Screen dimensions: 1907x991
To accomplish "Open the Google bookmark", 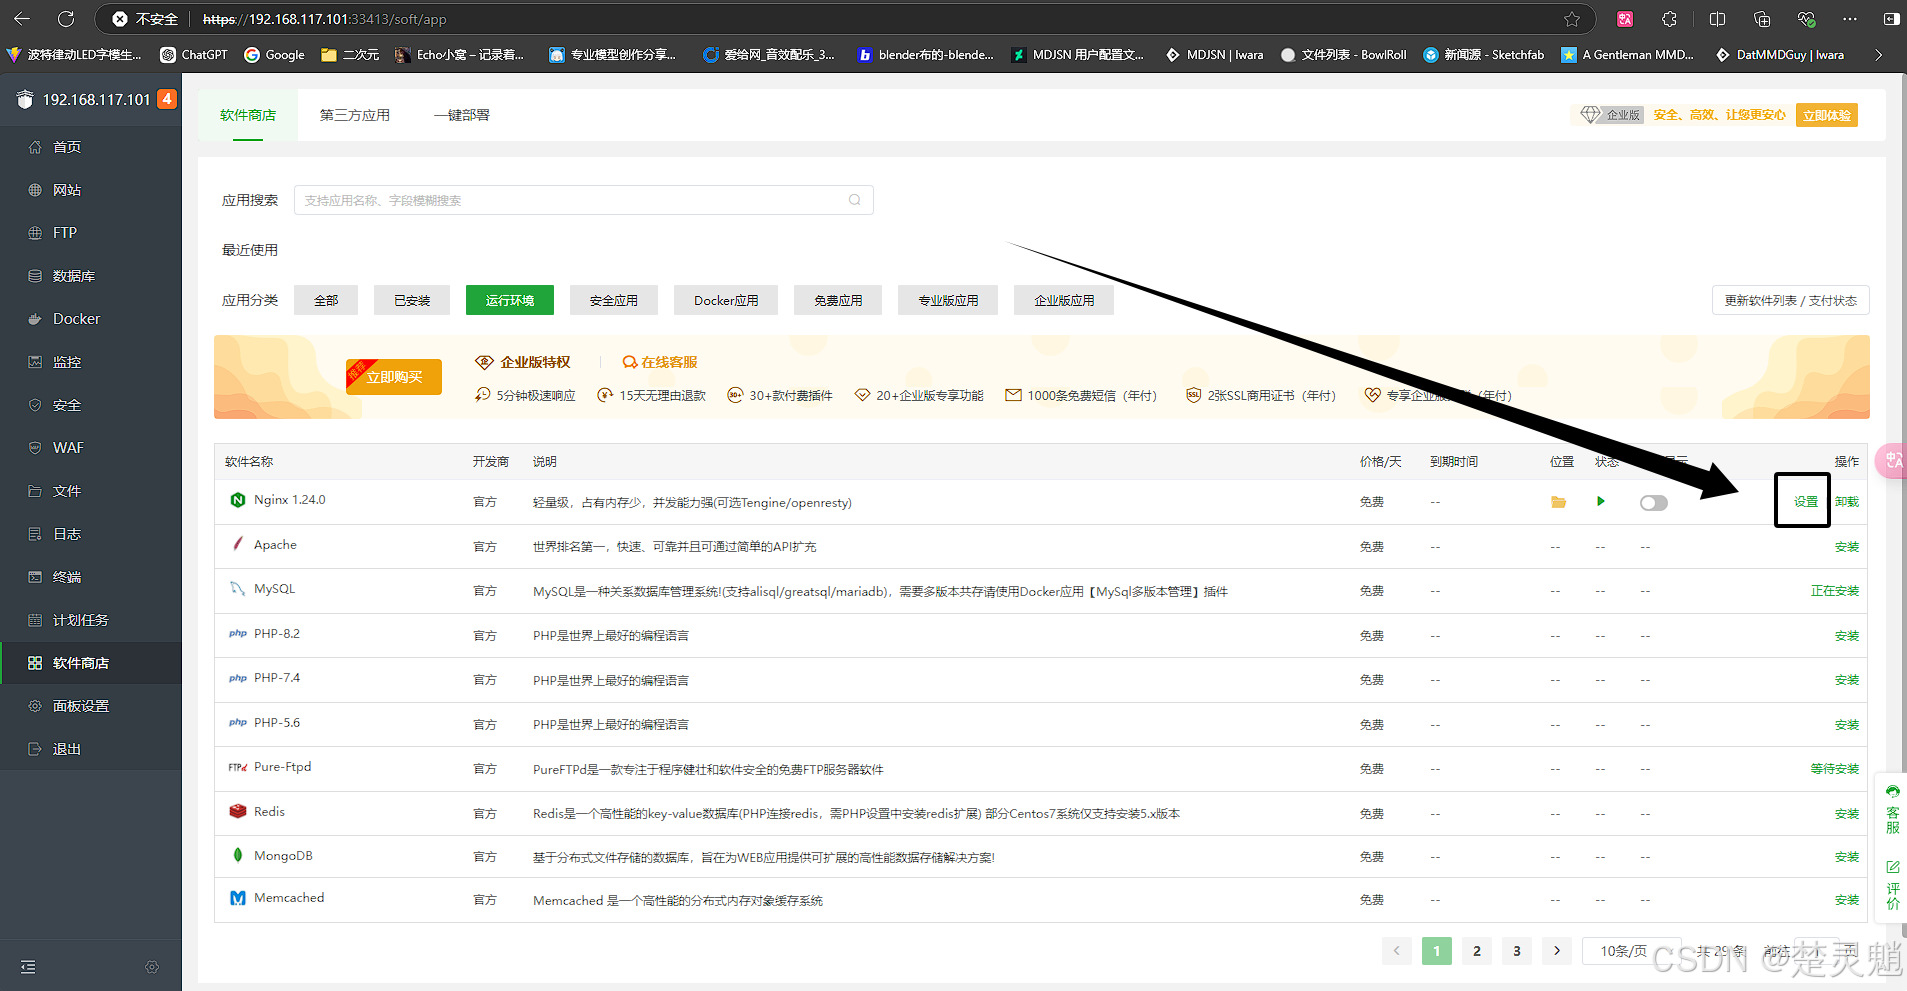I will 275,55.
